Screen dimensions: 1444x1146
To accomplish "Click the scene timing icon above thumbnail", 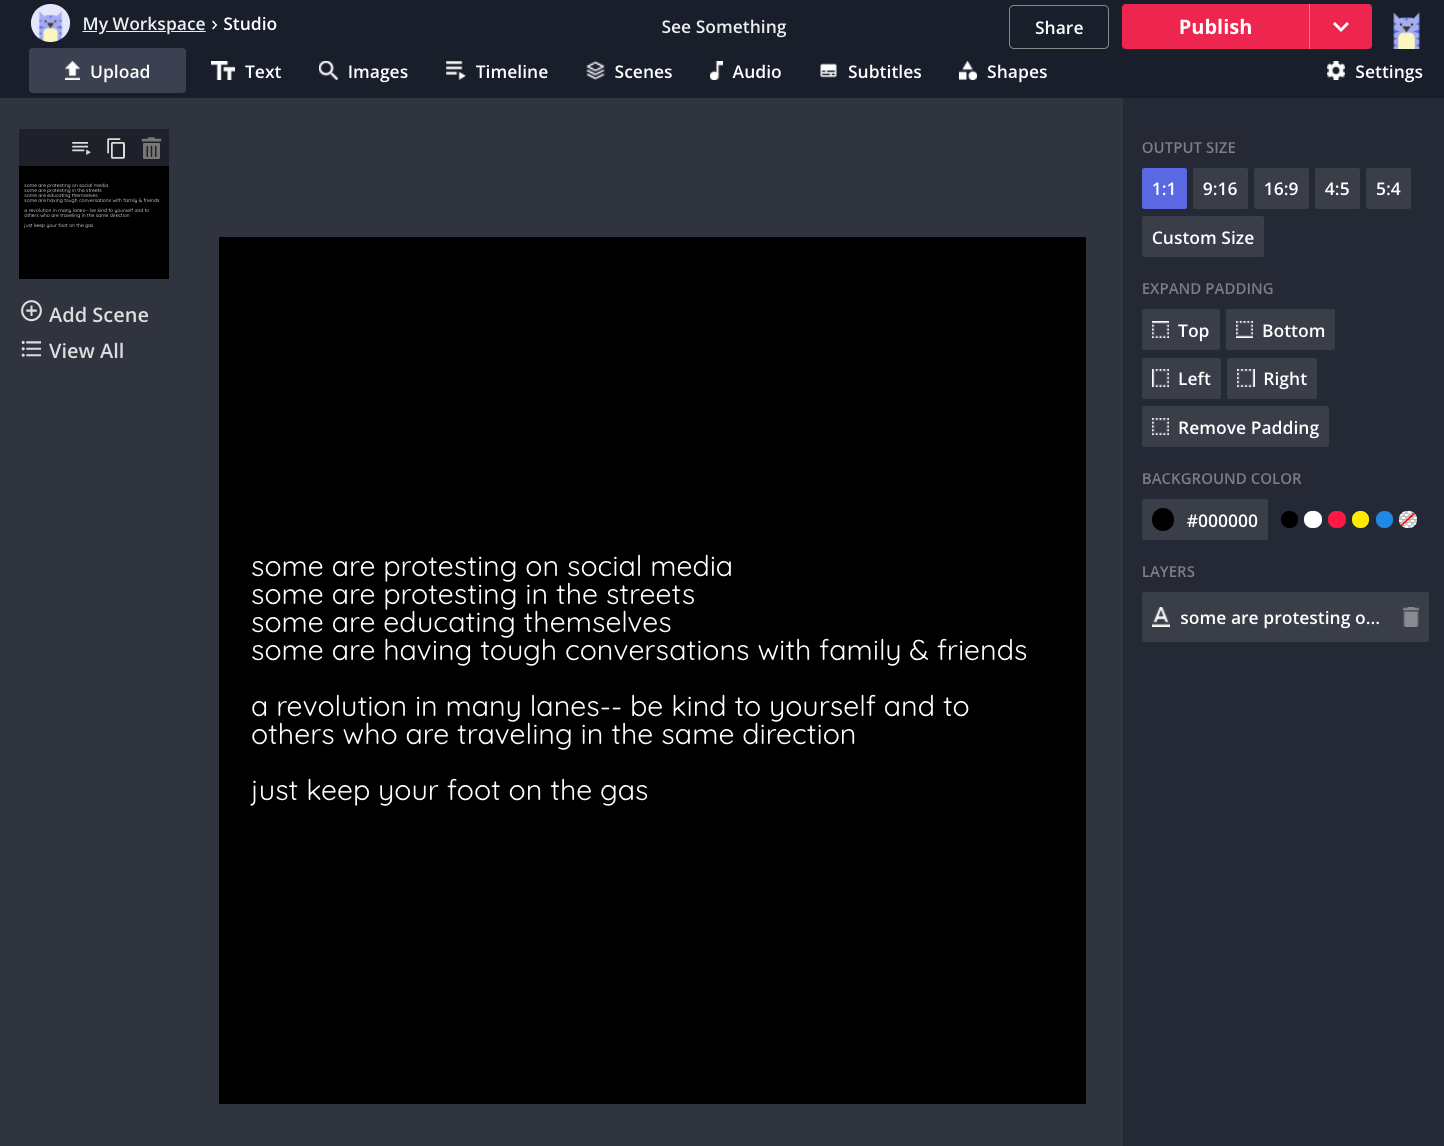I will [x=81, y=149].
